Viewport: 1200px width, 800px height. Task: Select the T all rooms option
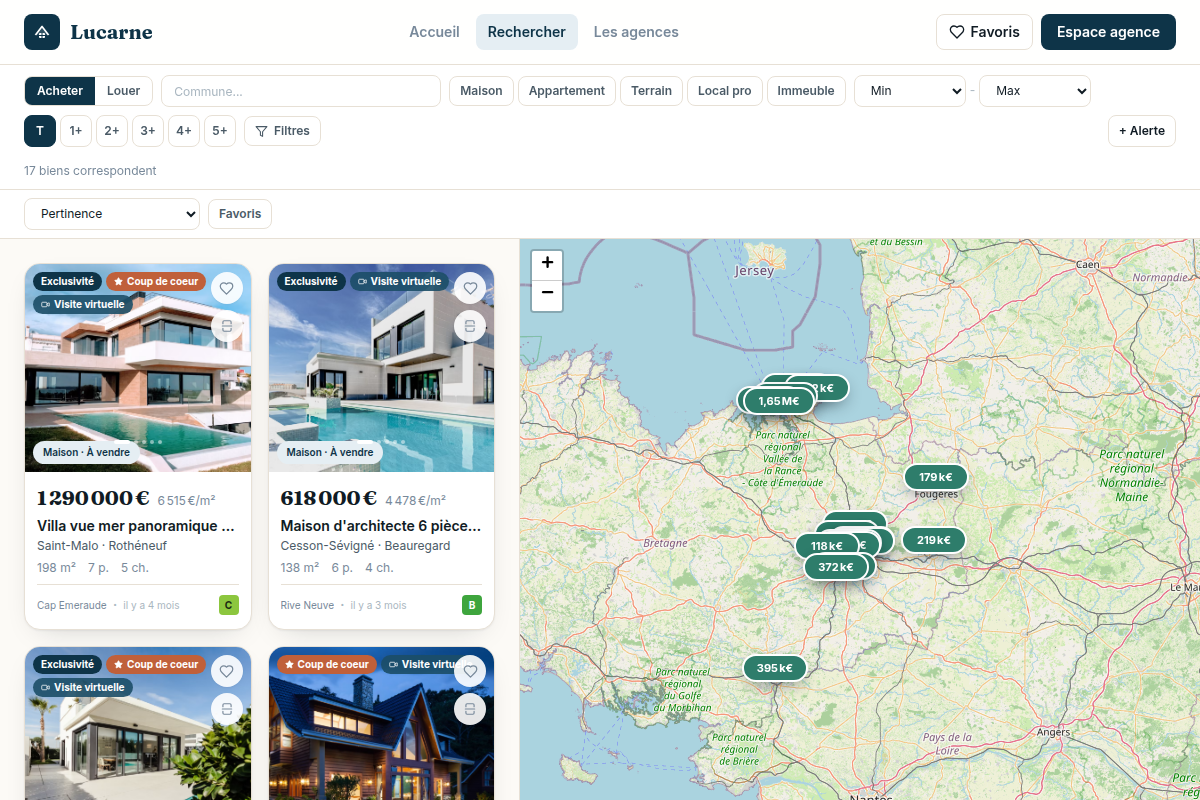click(40, 131)
